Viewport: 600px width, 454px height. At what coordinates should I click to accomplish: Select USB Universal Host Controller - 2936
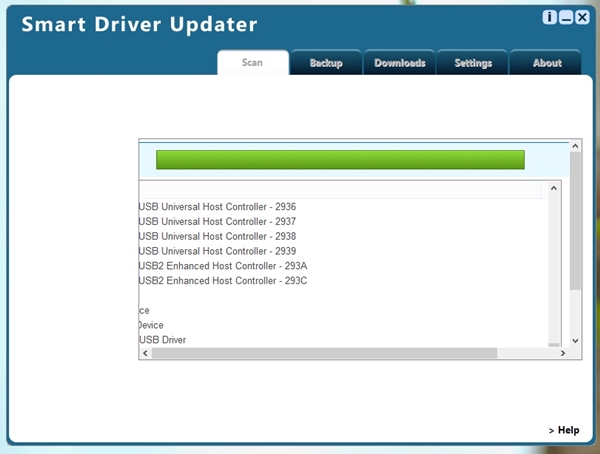217,207
